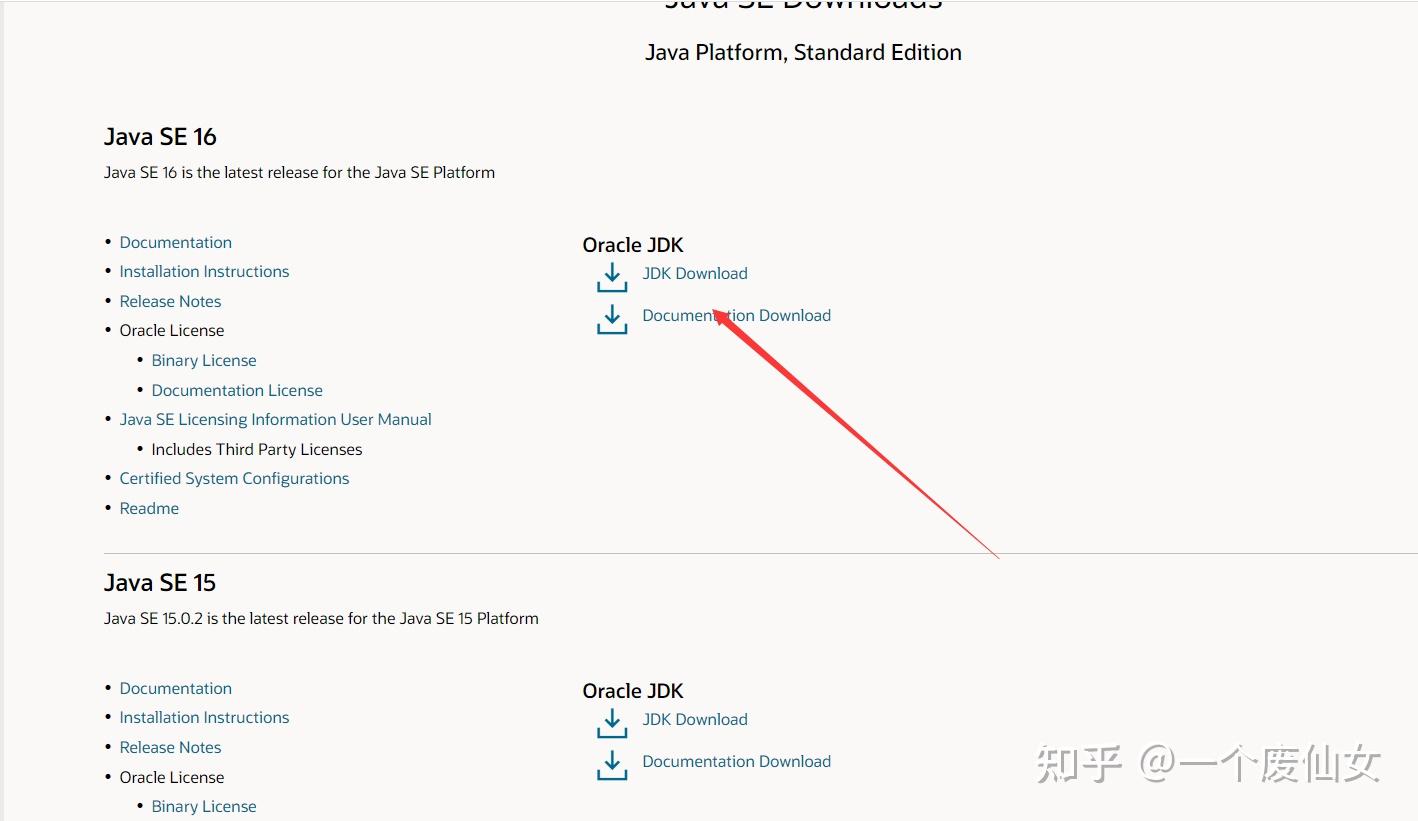Screen dimensions: 1418x821
Task: Click the Java SE 16 latest release description
Action: coord(299,172)
